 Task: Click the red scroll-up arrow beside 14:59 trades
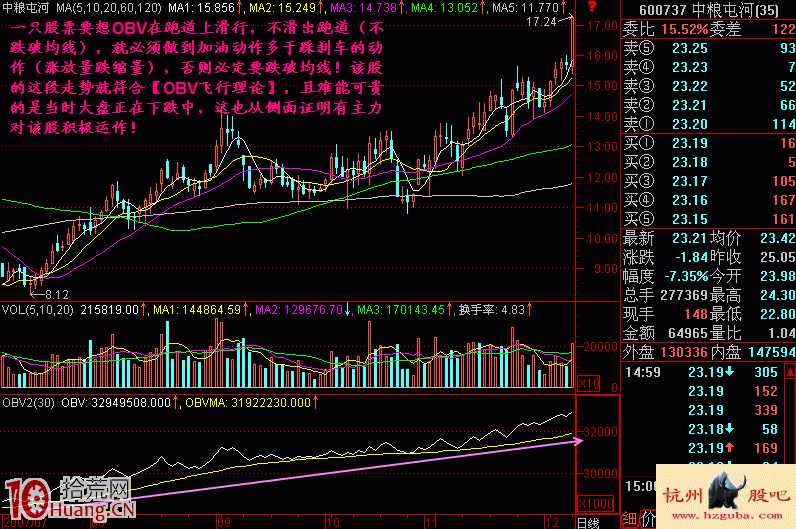[790, 372]
